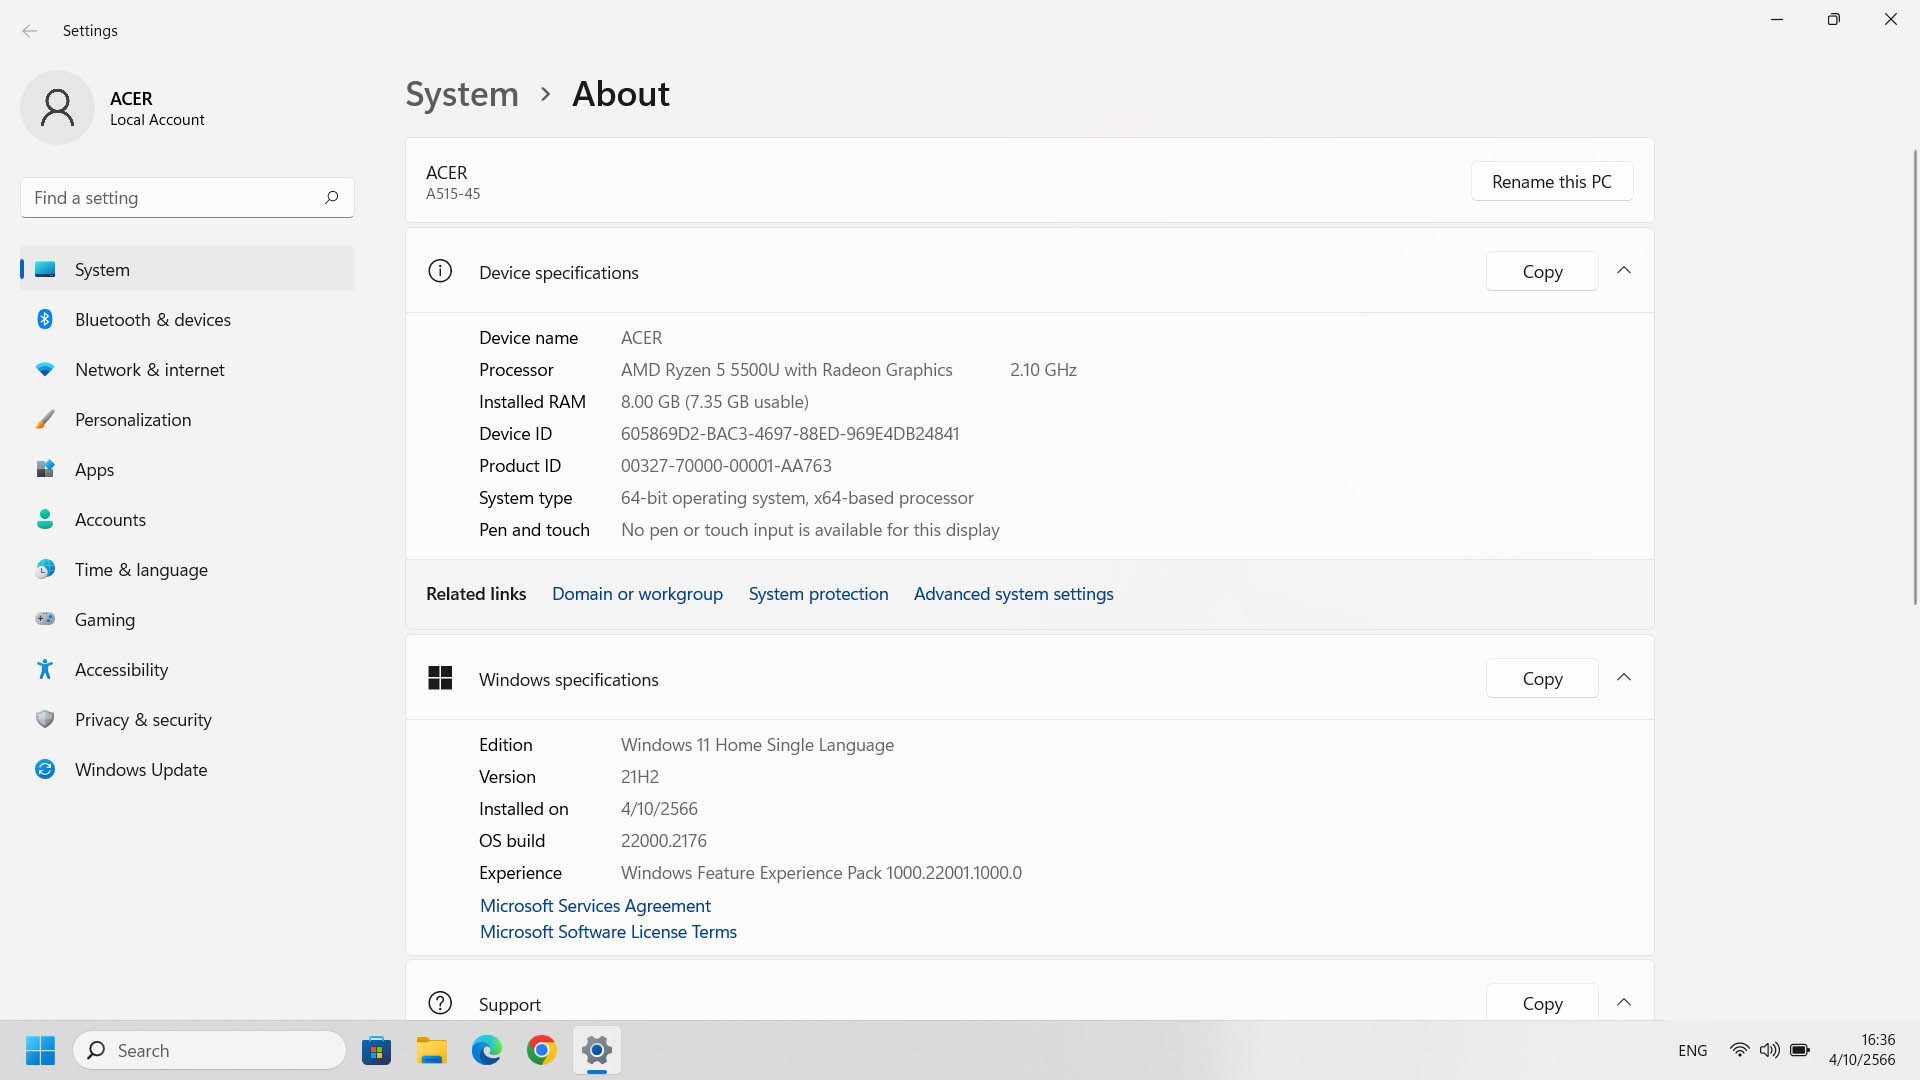Click the Windows Update refresh icon

pos(45,769)
